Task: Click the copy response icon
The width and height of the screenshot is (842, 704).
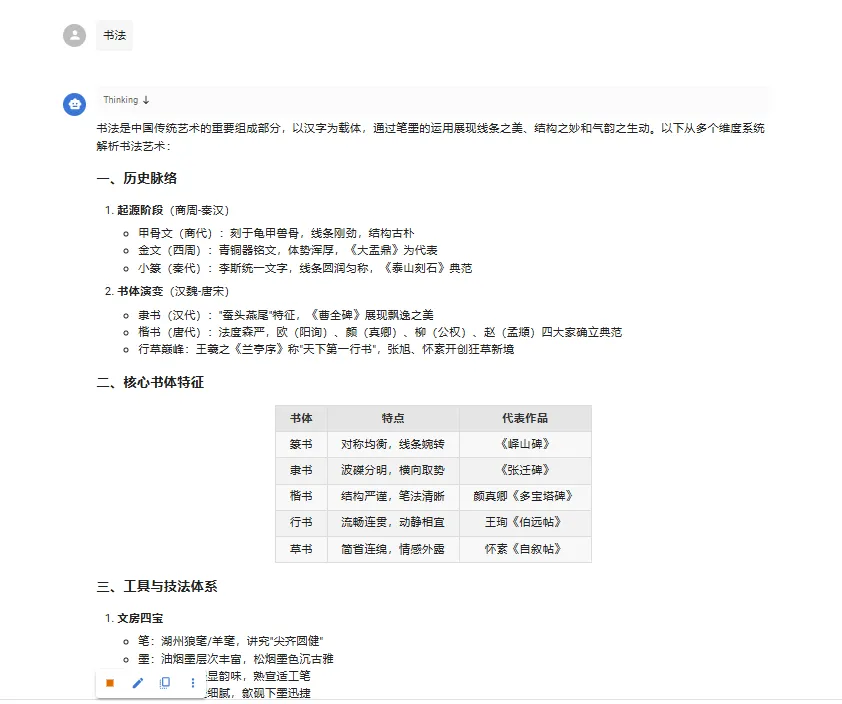Action: point(165,683)
